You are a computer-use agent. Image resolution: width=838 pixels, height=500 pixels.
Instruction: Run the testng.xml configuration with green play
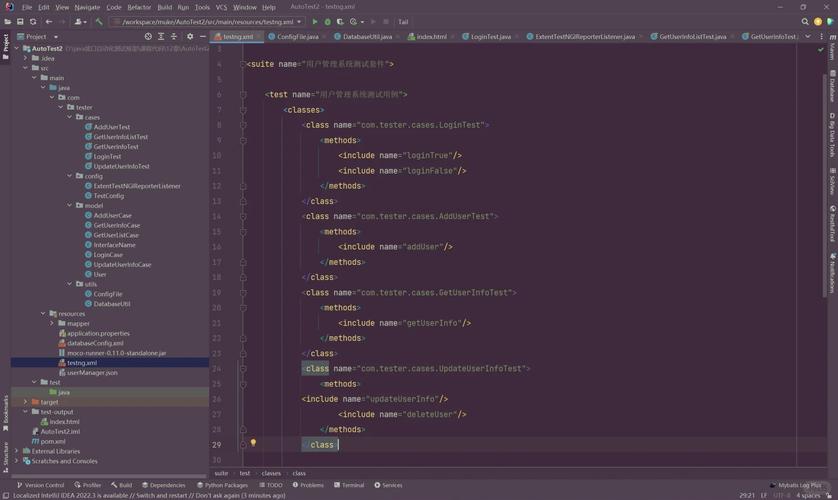pos(315,22)
